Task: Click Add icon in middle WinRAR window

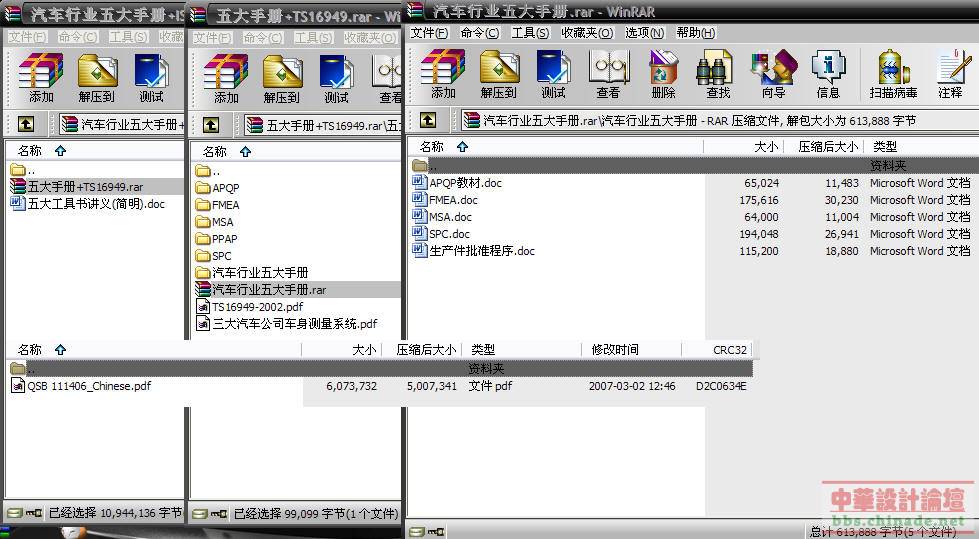Action: (226, 79)
